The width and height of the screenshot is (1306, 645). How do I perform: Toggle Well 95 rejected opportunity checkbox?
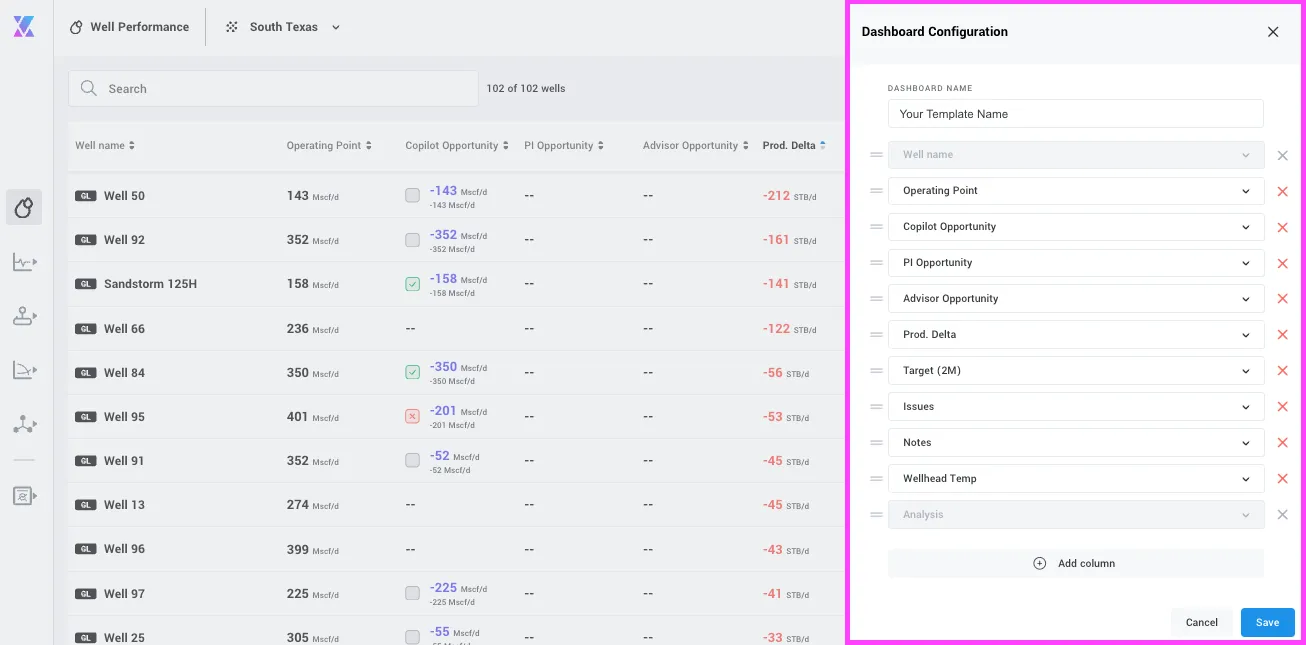point(412,416)
